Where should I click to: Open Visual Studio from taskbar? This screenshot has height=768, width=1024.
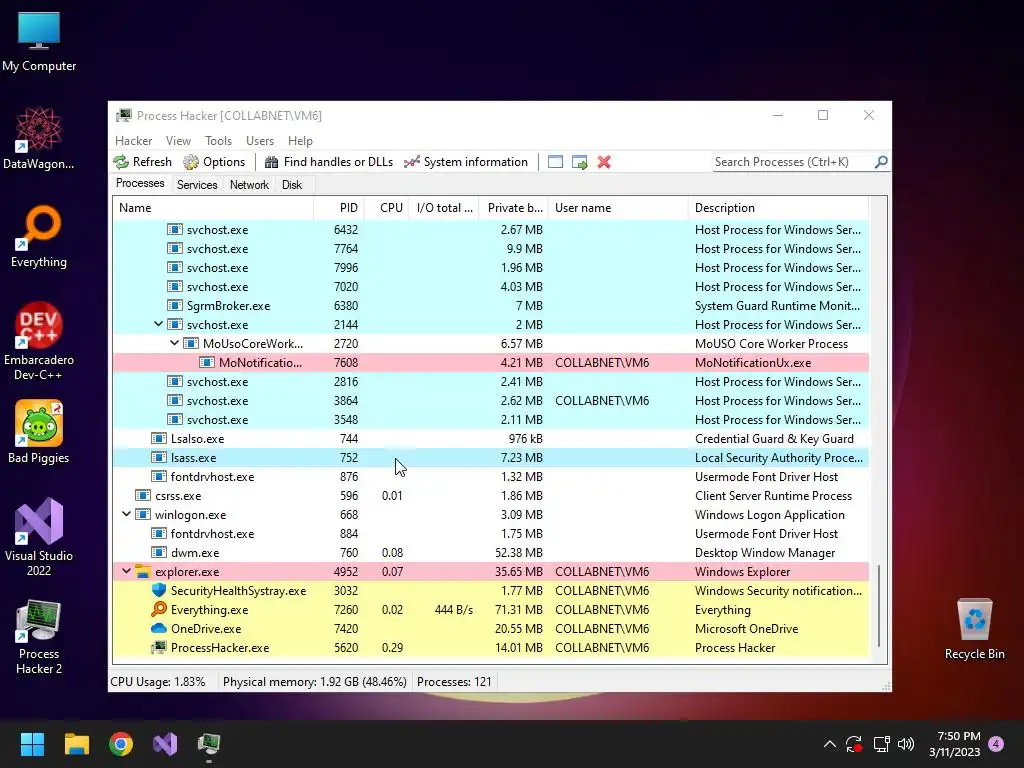tap(165, 744)
